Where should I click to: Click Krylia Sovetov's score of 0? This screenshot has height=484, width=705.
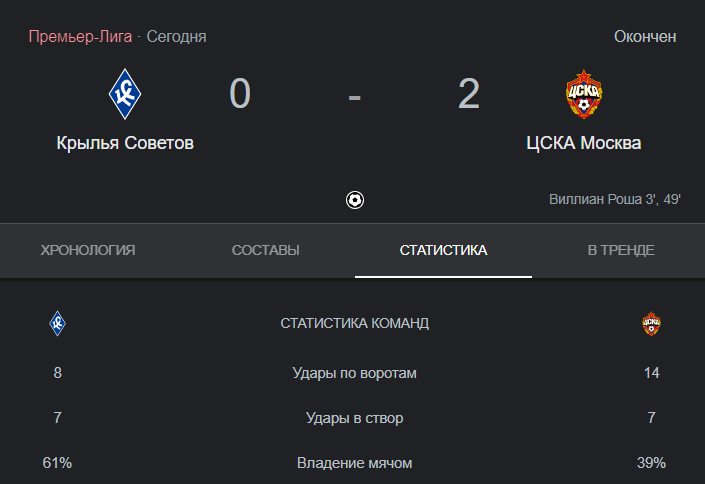tap(240, 94)
